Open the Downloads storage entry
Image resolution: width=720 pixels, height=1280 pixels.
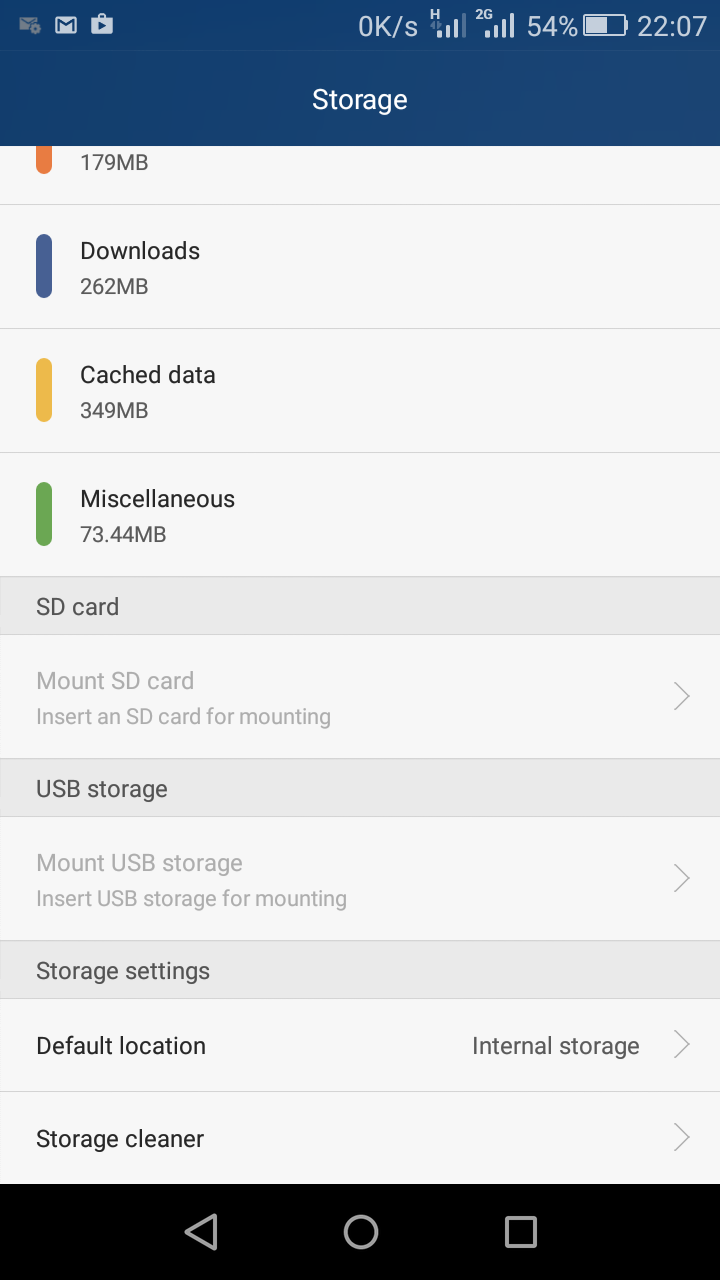(x=360, y=267)
